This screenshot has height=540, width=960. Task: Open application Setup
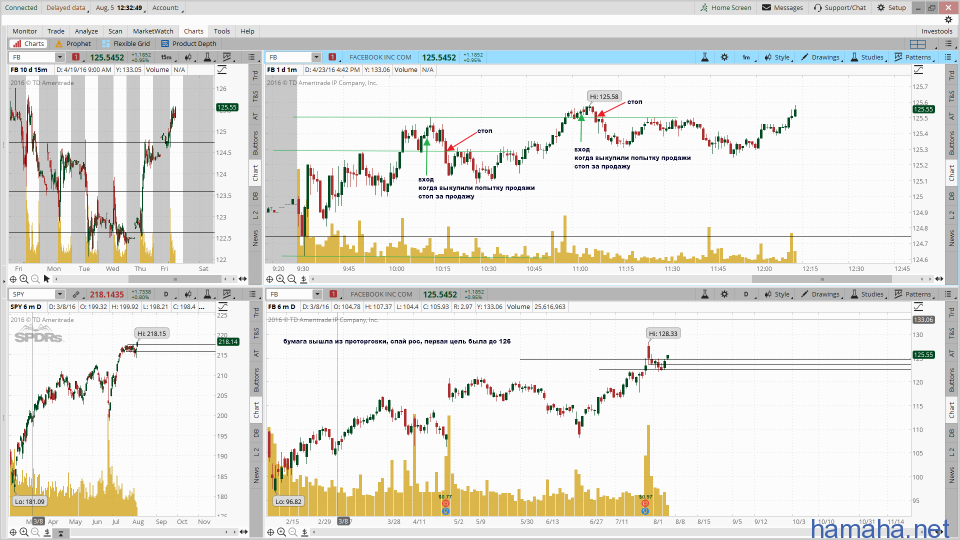891,7
